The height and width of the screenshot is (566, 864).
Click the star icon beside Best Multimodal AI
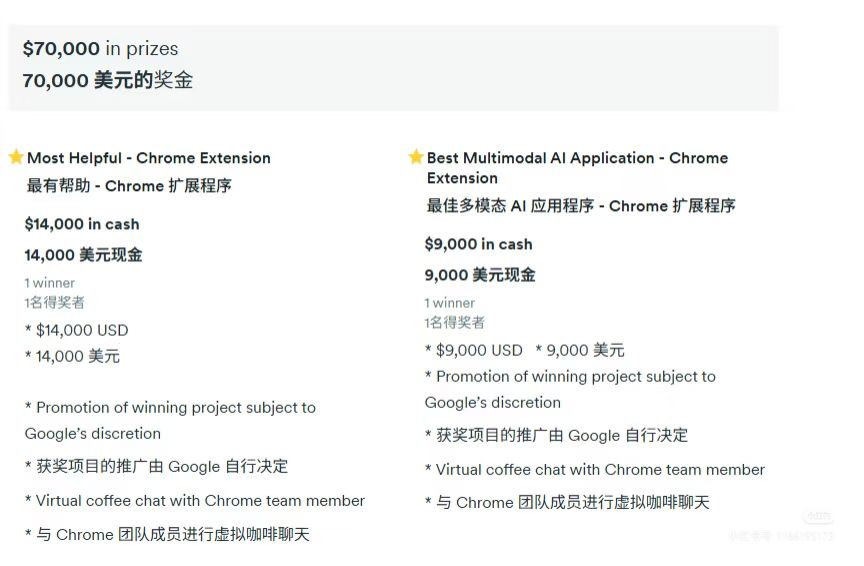[416, 157]
